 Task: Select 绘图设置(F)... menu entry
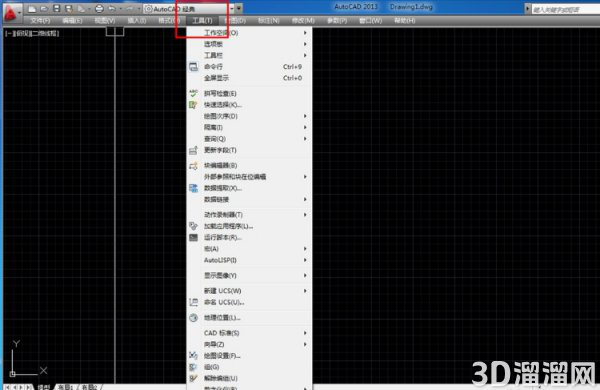tap(249, 356)
